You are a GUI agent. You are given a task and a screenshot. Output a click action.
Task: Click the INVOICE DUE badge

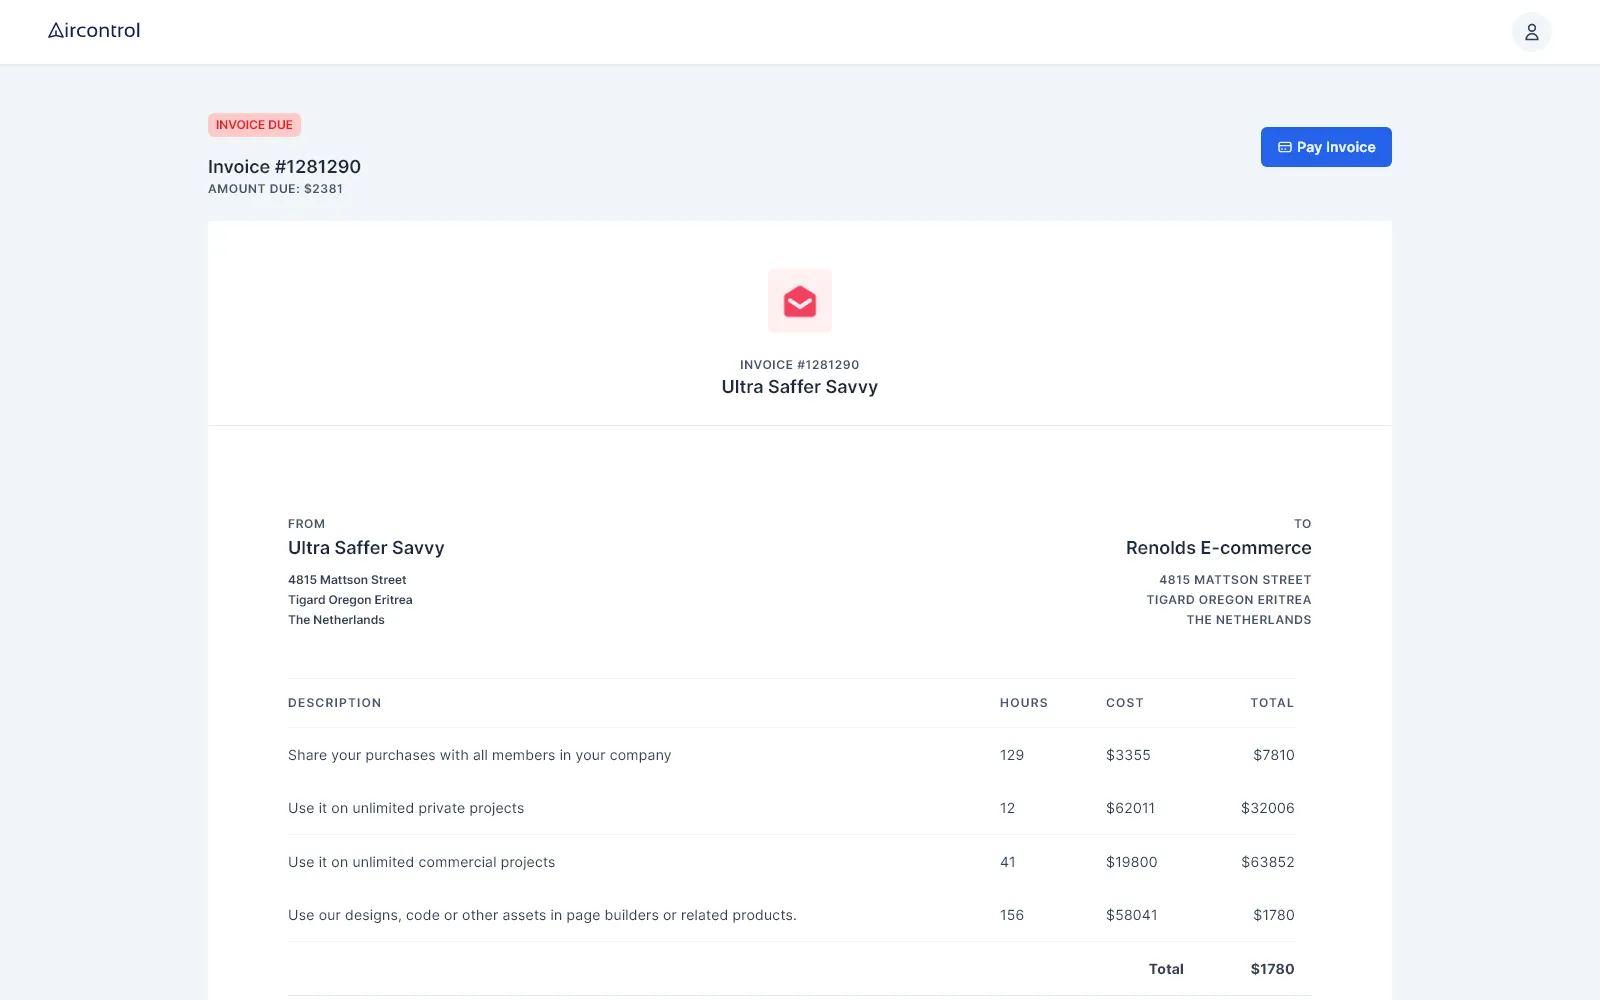(x=254, y=125)
